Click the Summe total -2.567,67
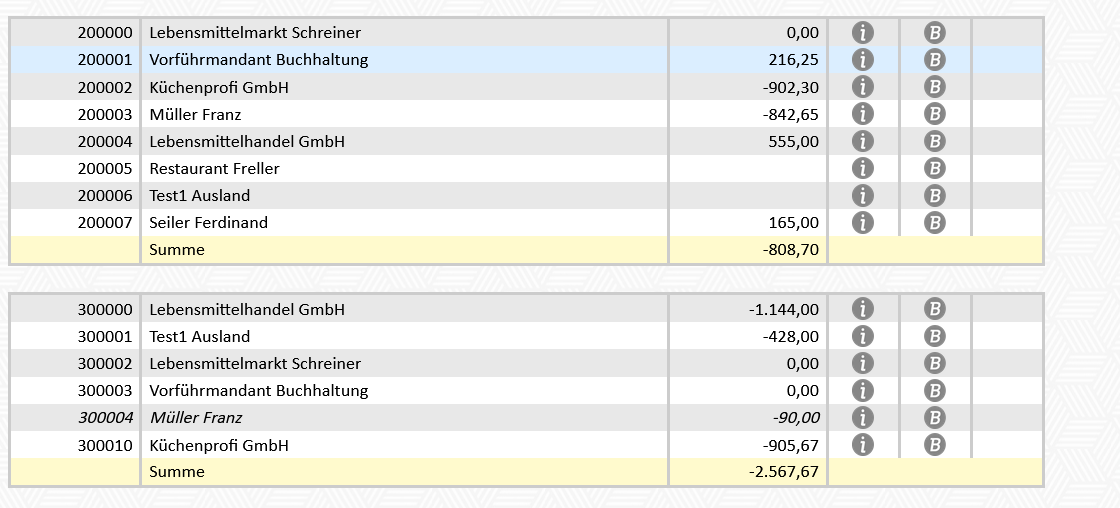1120x508 pixels. coord(783,472)
